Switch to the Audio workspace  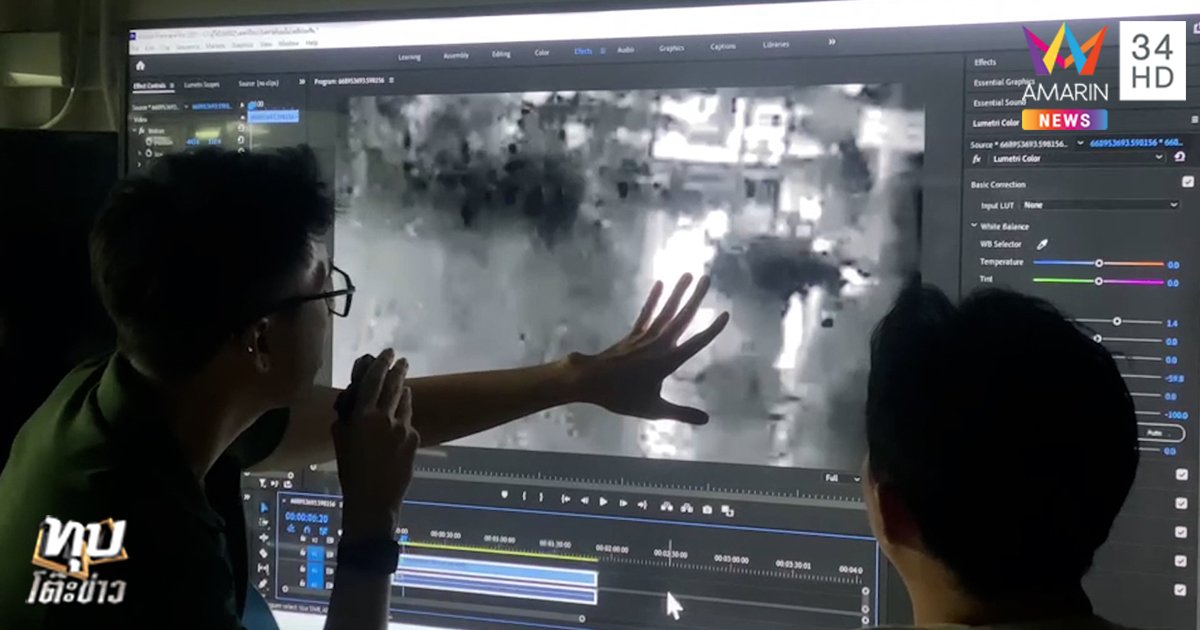tap(626, 50)
